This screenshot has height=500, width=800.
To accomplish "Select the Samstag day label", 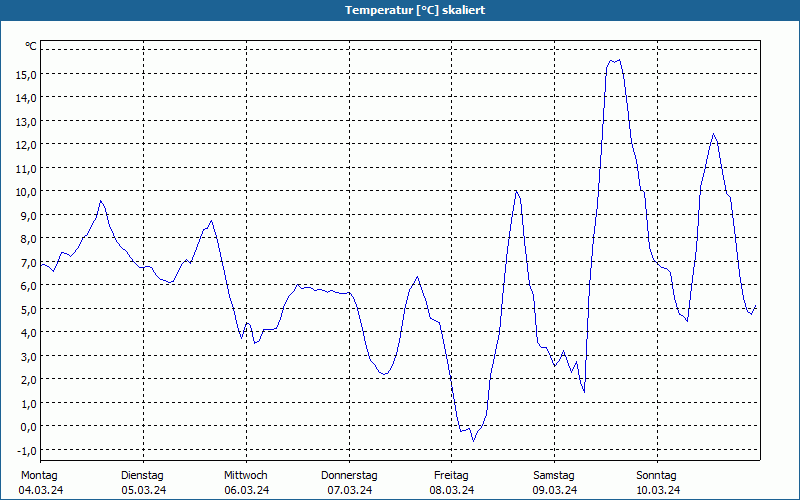I will click(554, 476).
